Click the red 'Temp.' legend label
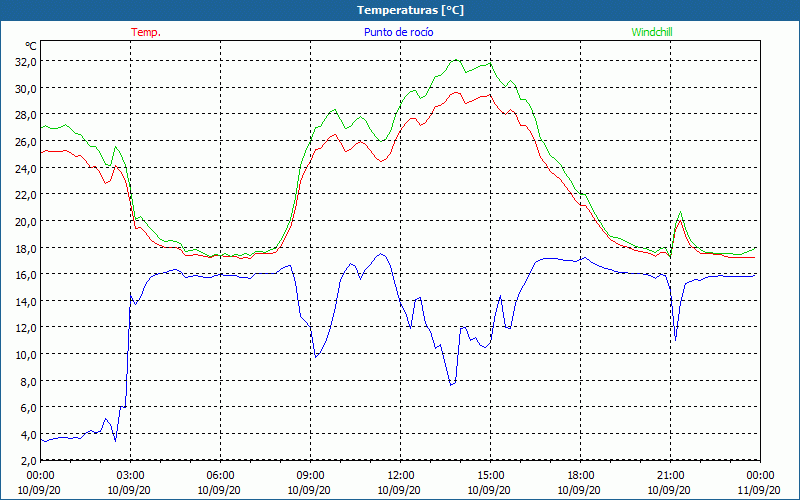The height and width of the screenshot is (500, 800). [146, 32]
